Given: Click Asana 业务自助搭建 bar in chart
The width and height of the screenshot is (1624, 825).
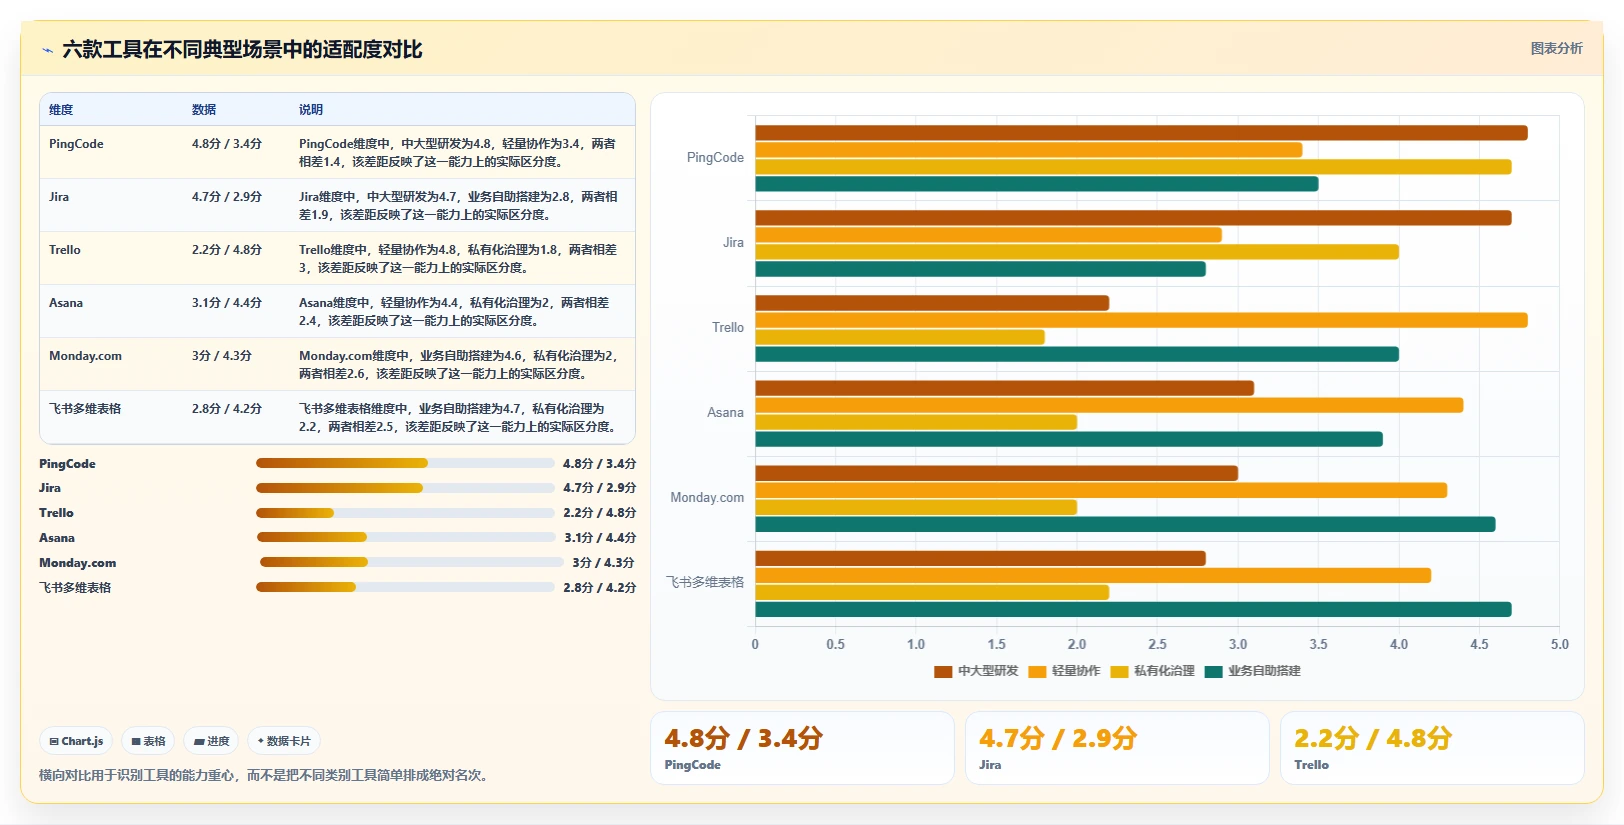Looking at the screenshot, I should point(1069,439).
